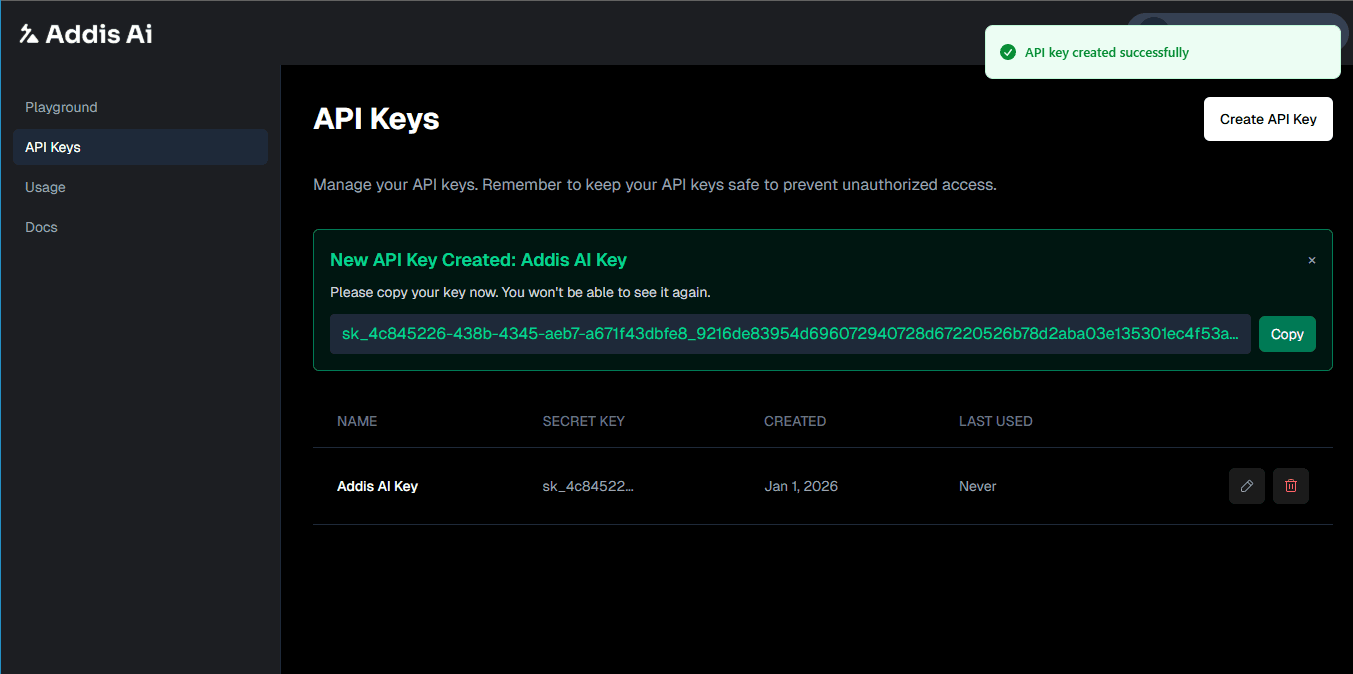Screen dimensions: 1353x674
Task: Dismiss the New API Key Created banner
Action: (1311, 260)
